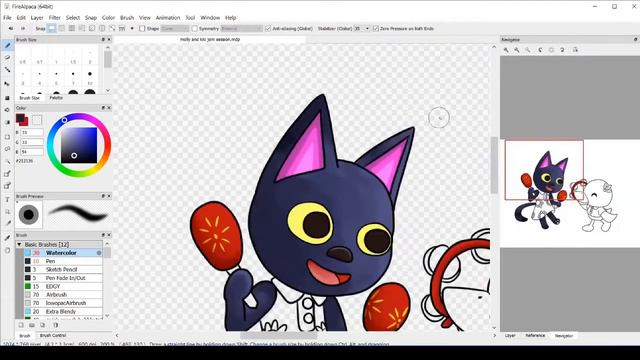Switch to the Brush Control tab
This screenshot has height=360, width=640.
53,336
